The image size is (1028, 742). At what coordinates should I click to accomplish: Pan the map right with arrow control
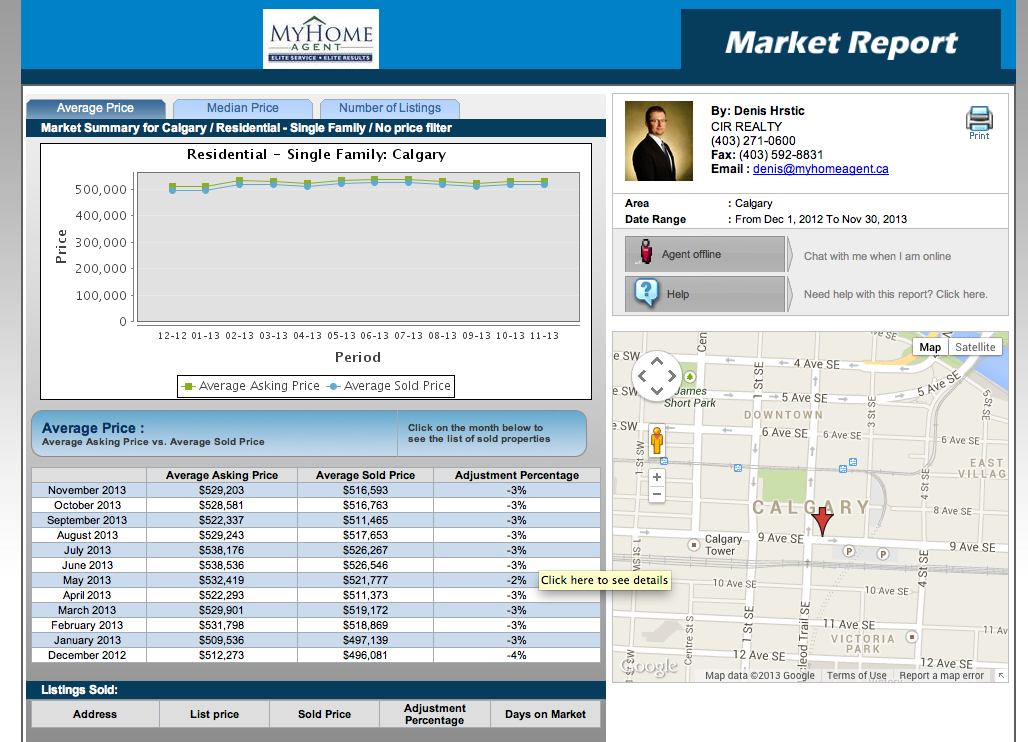pos(672,377)
